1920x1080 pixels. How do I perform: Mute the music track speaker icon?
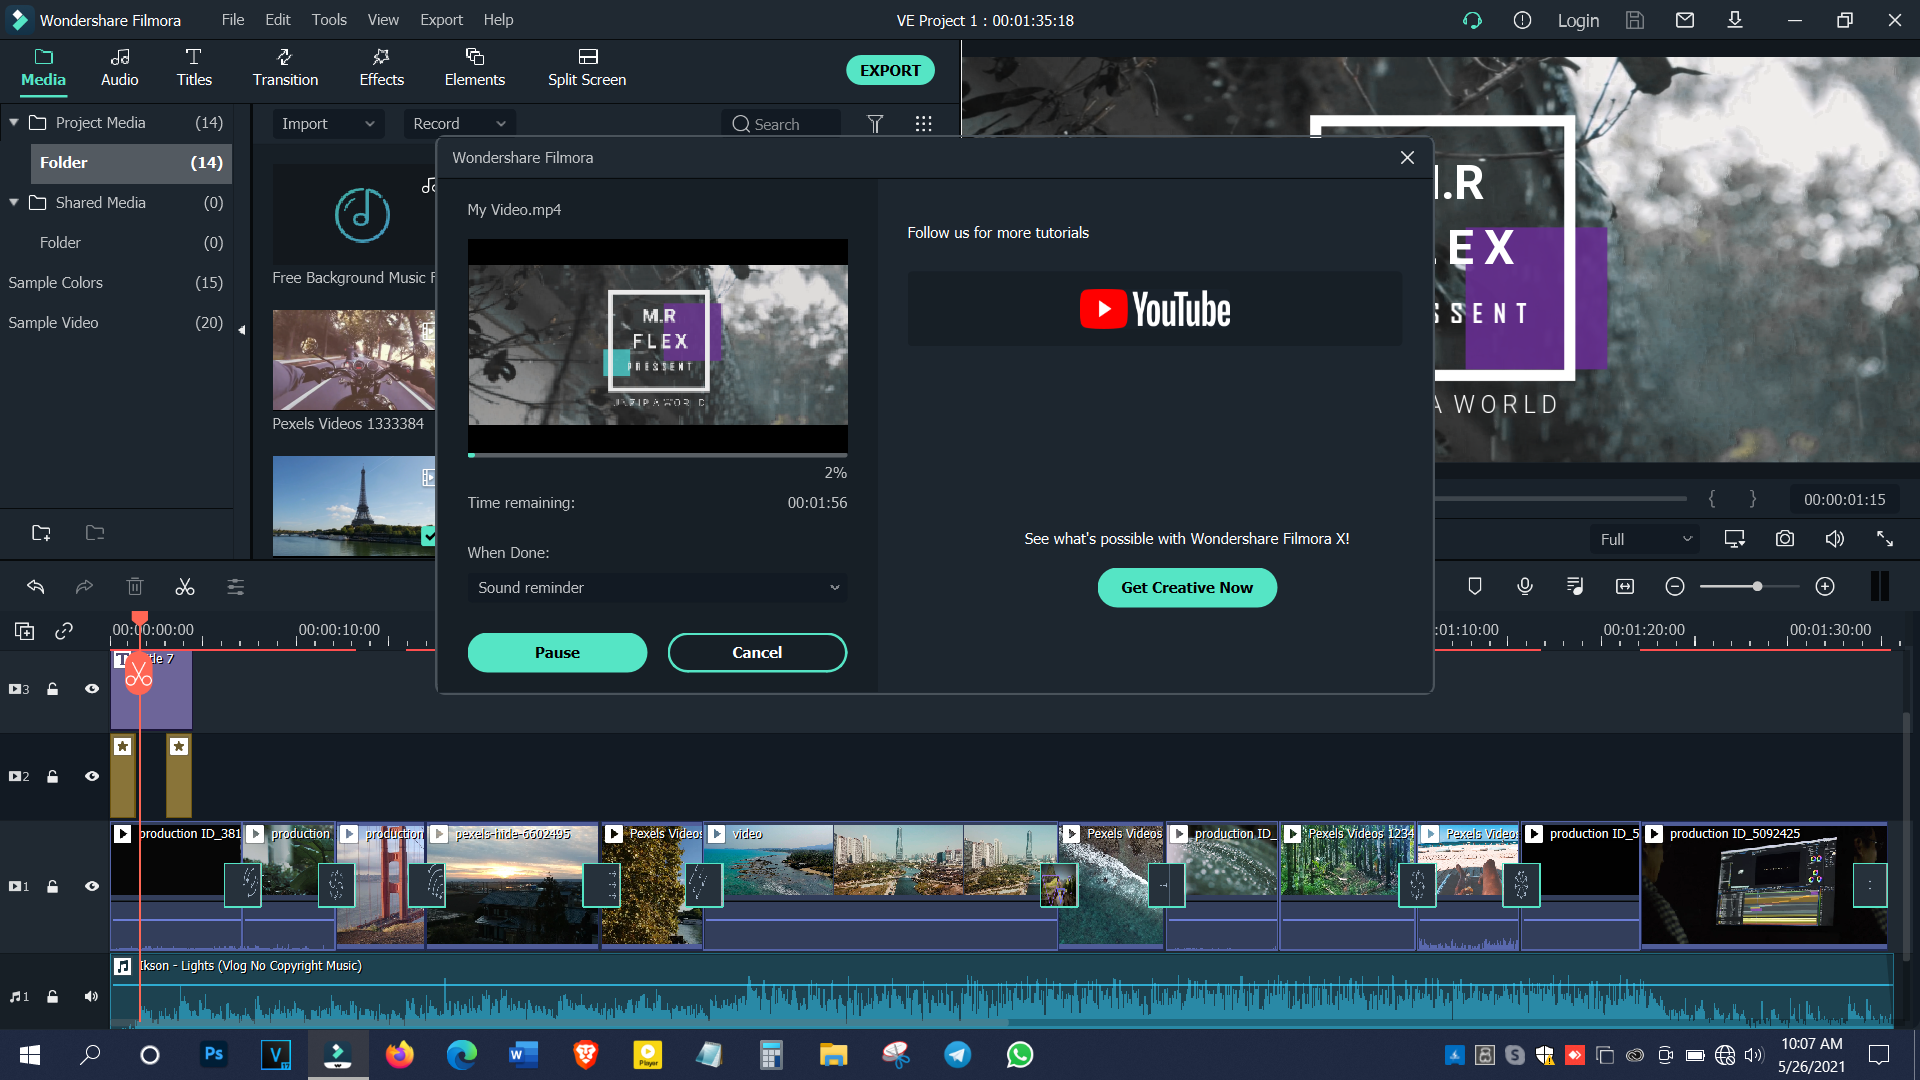[91, 996]
